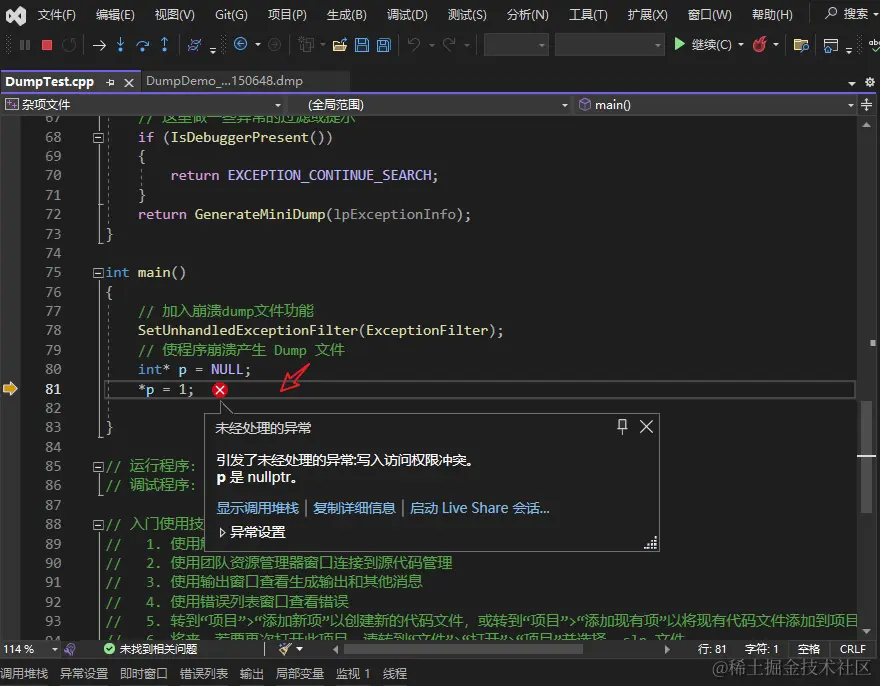Open the 局部变量 panel tab
The height and width of the screenshot is (686, 880).
(x=300, y=674)
